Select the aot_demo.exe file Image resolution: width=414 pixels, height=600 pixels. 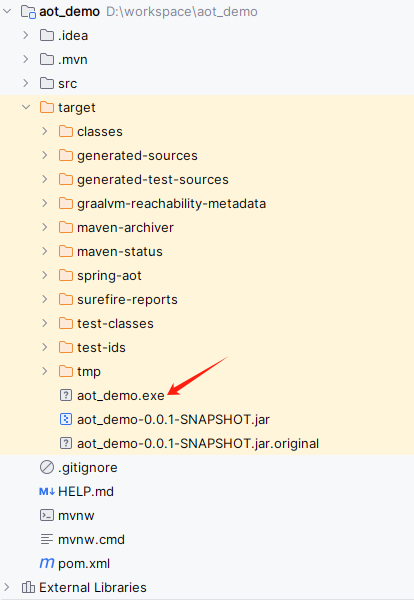[121, 395]
